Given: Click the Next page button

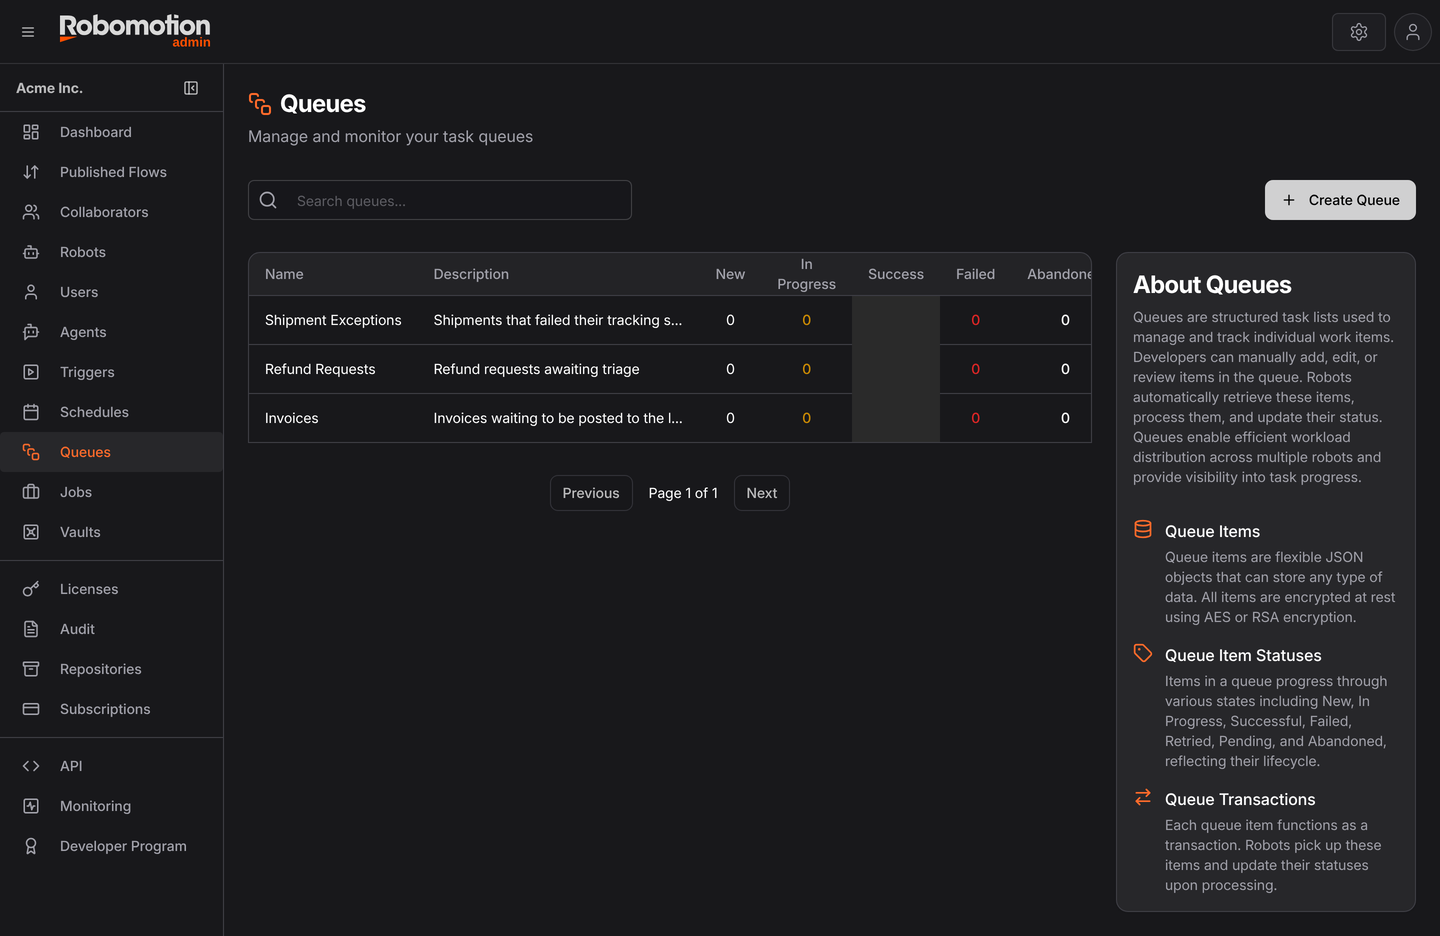Looking at the screenshot, I should [762, 493].
